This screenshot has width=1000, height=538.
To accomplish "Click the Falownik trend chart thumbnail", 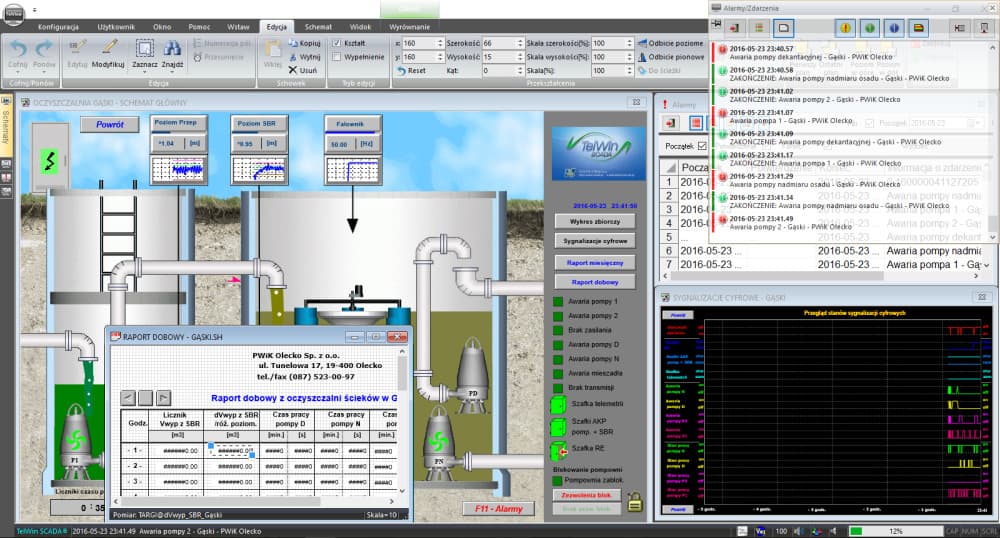I will [x=353, y=170].
